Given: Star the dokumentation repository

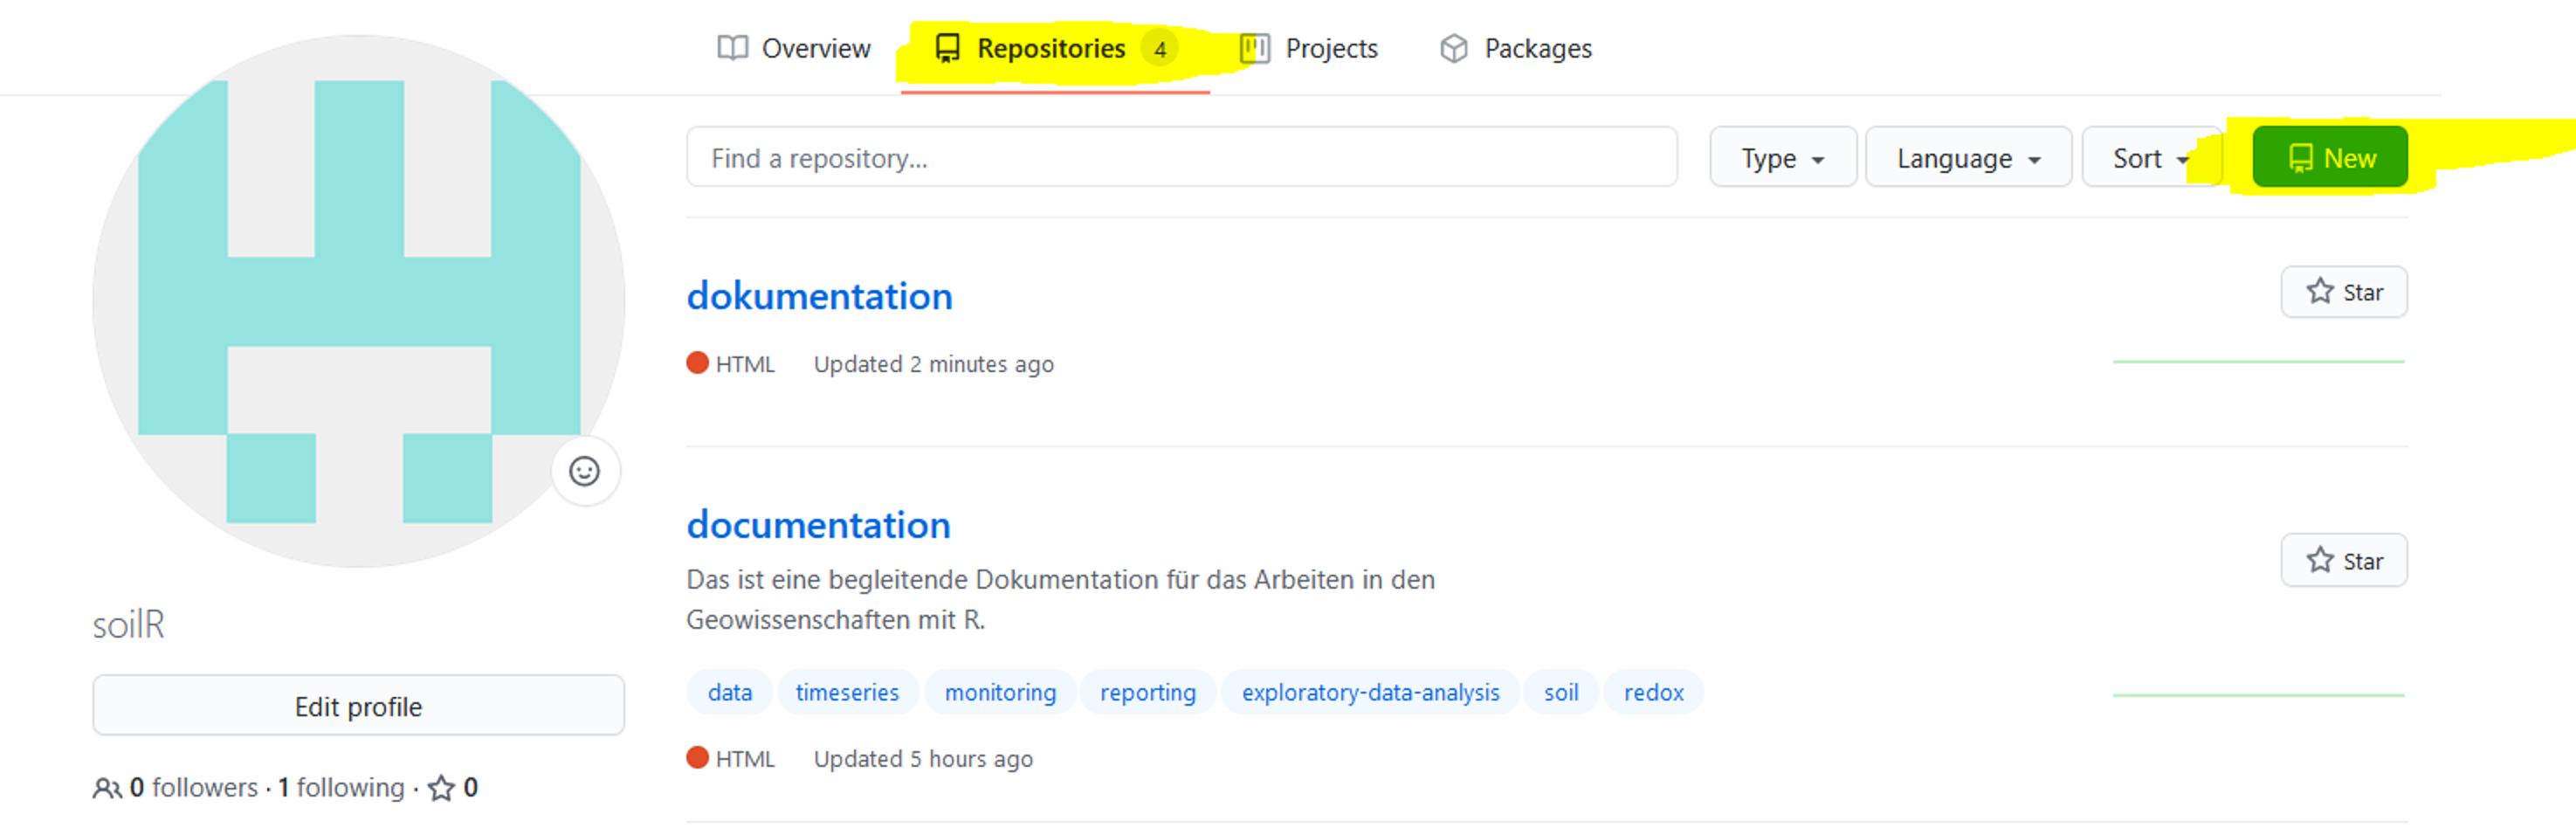Looking at the screenshot, I should (2343, 292).
